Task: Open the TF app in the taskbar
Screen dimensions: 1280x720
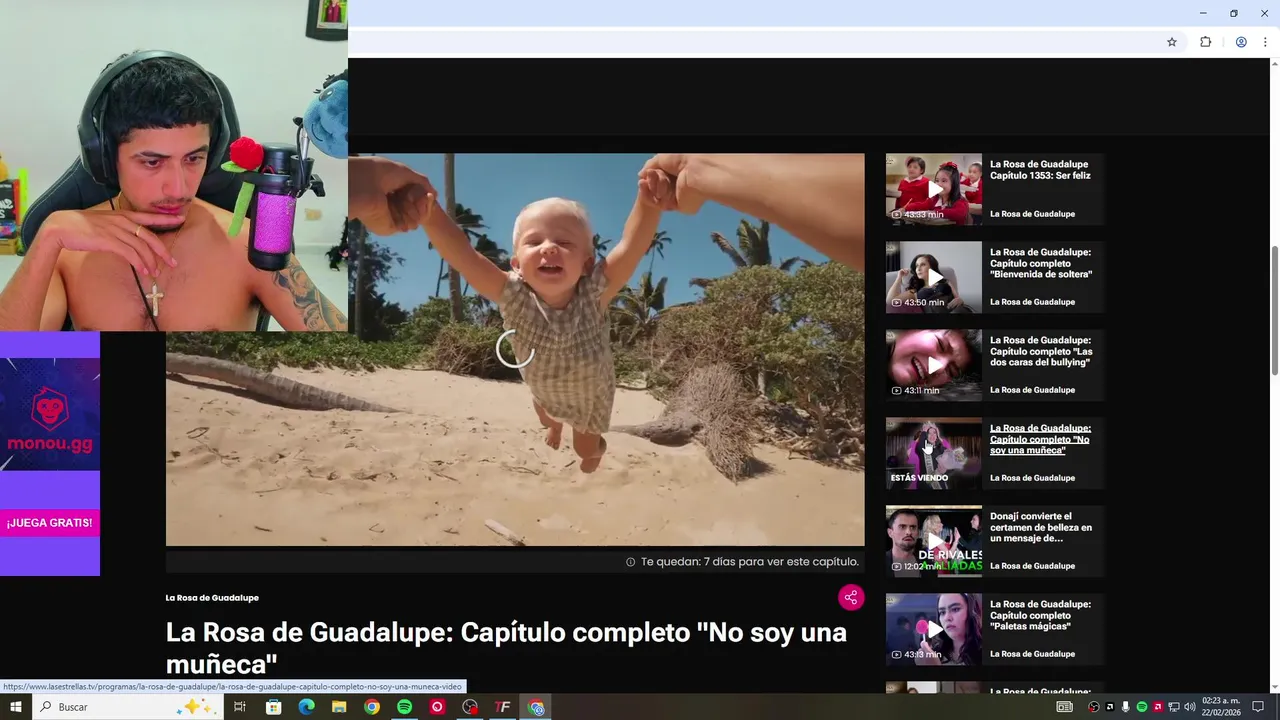Action: (x=503, y=707)
